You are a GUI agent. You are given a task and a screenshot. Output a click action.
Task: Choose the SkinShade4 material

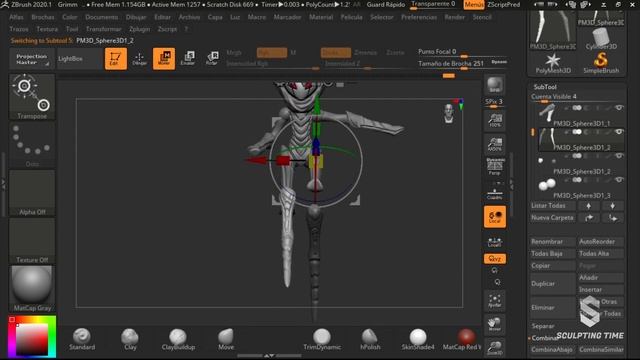(418, 339)
